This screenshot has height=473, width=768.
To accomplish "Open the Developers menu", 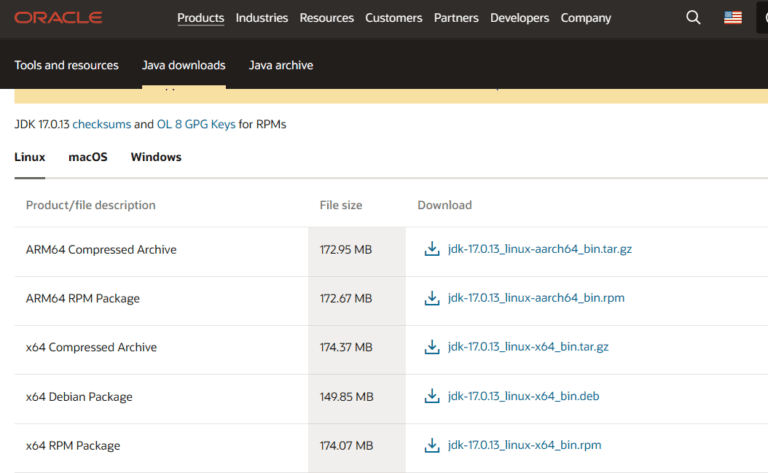I will [519, 18].
